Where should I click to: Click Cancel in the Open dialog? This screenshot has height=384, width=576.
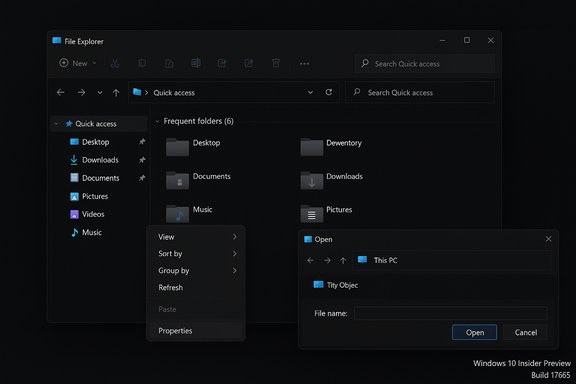point(525,332)
